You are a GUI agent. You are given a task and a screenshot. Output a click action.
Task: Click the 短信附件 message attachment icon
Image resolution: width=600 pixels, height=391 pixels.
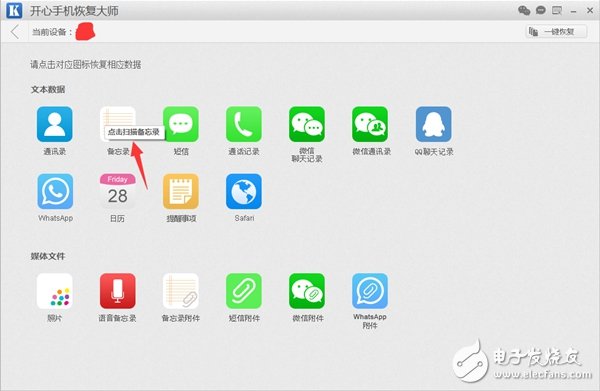(x=244, y=291)
